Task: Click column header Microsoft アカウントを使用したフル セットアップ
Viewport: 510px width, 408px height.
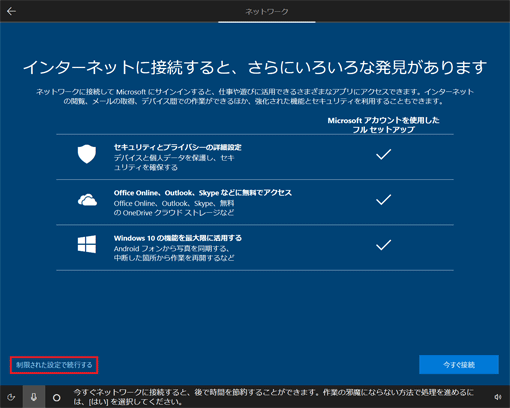Action: (383, 125)
